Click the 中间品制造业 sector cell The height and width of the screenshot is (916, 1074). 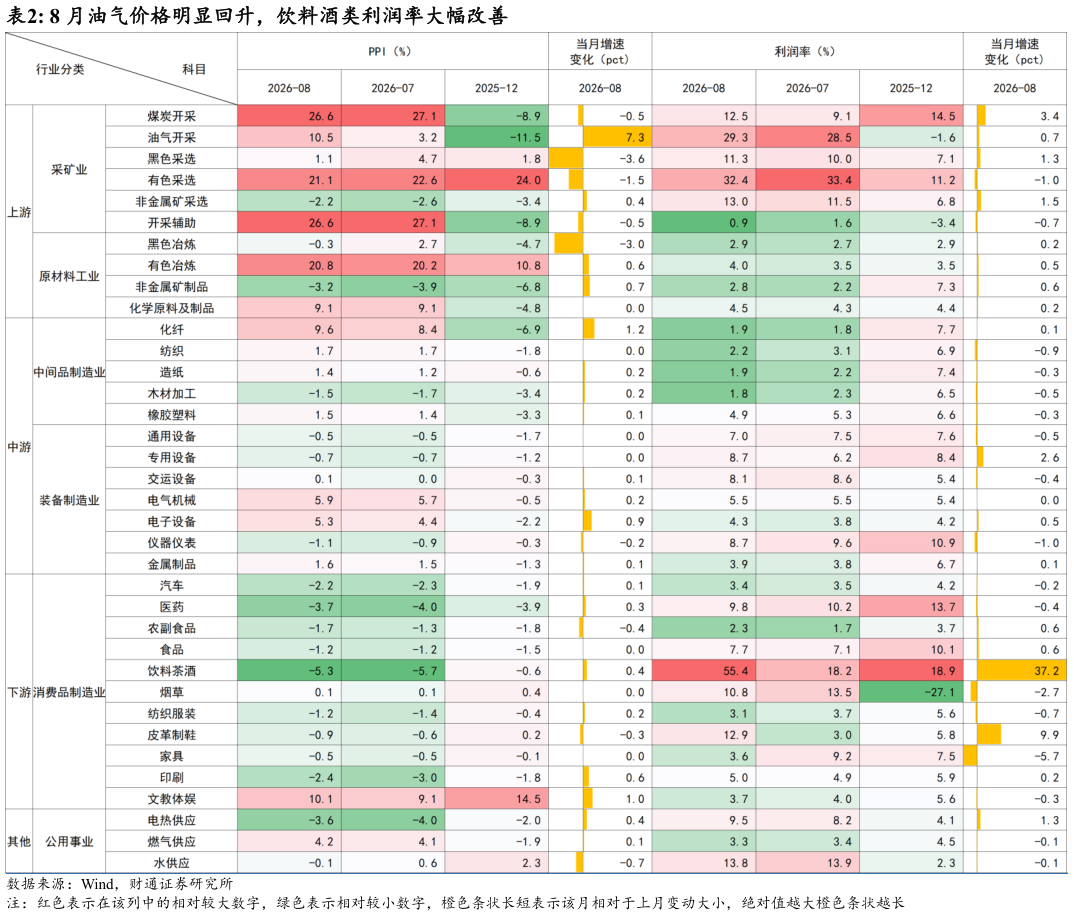click(x=69, y=372)
